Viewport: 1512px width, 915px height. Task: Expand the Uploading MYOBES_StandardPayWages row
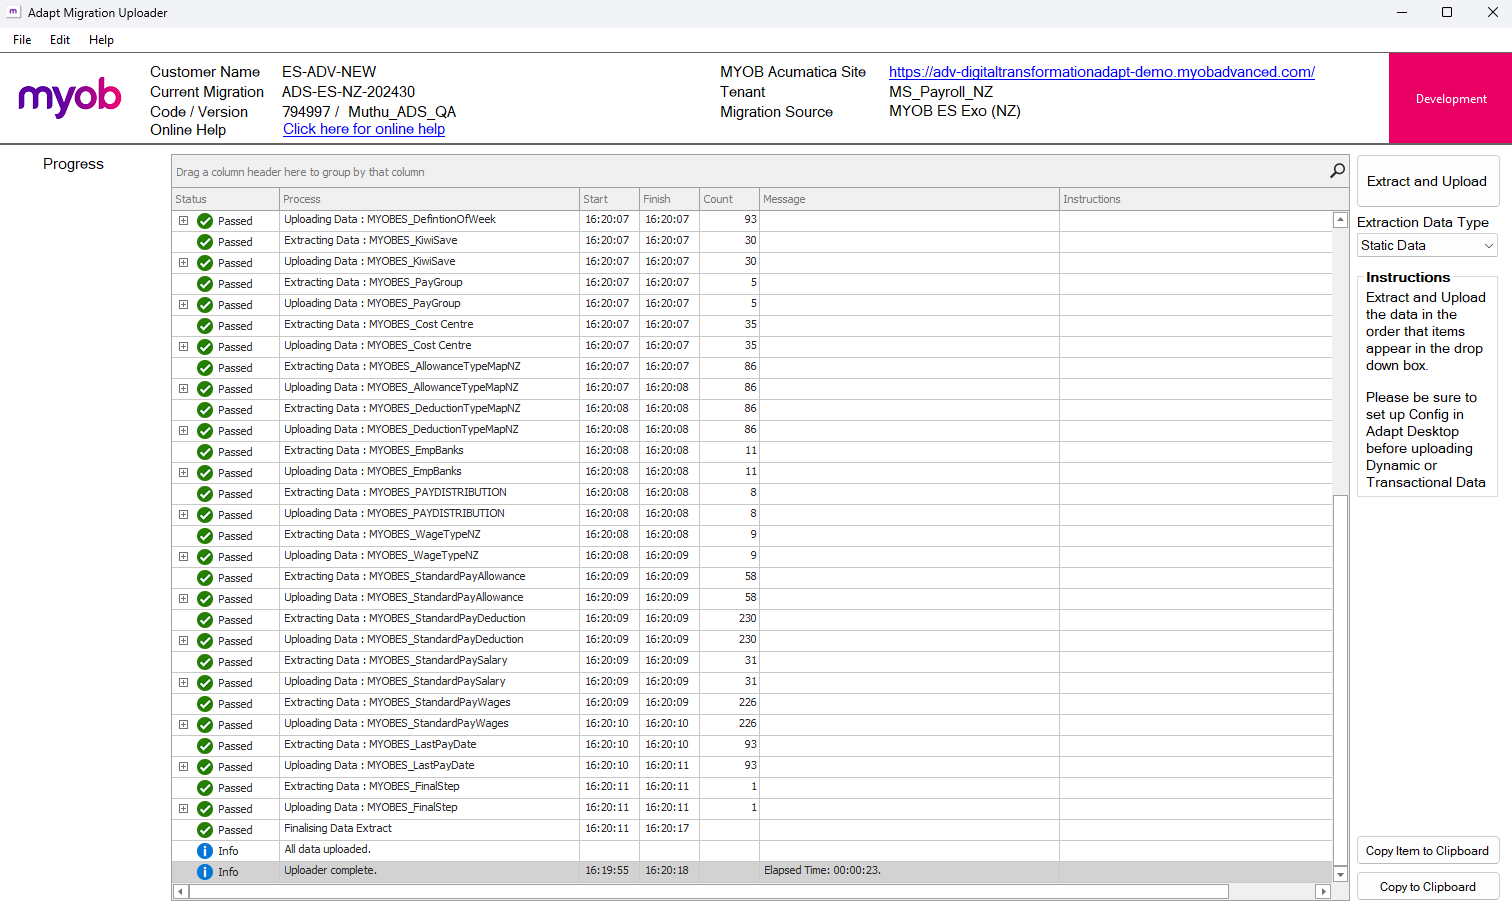183,724
